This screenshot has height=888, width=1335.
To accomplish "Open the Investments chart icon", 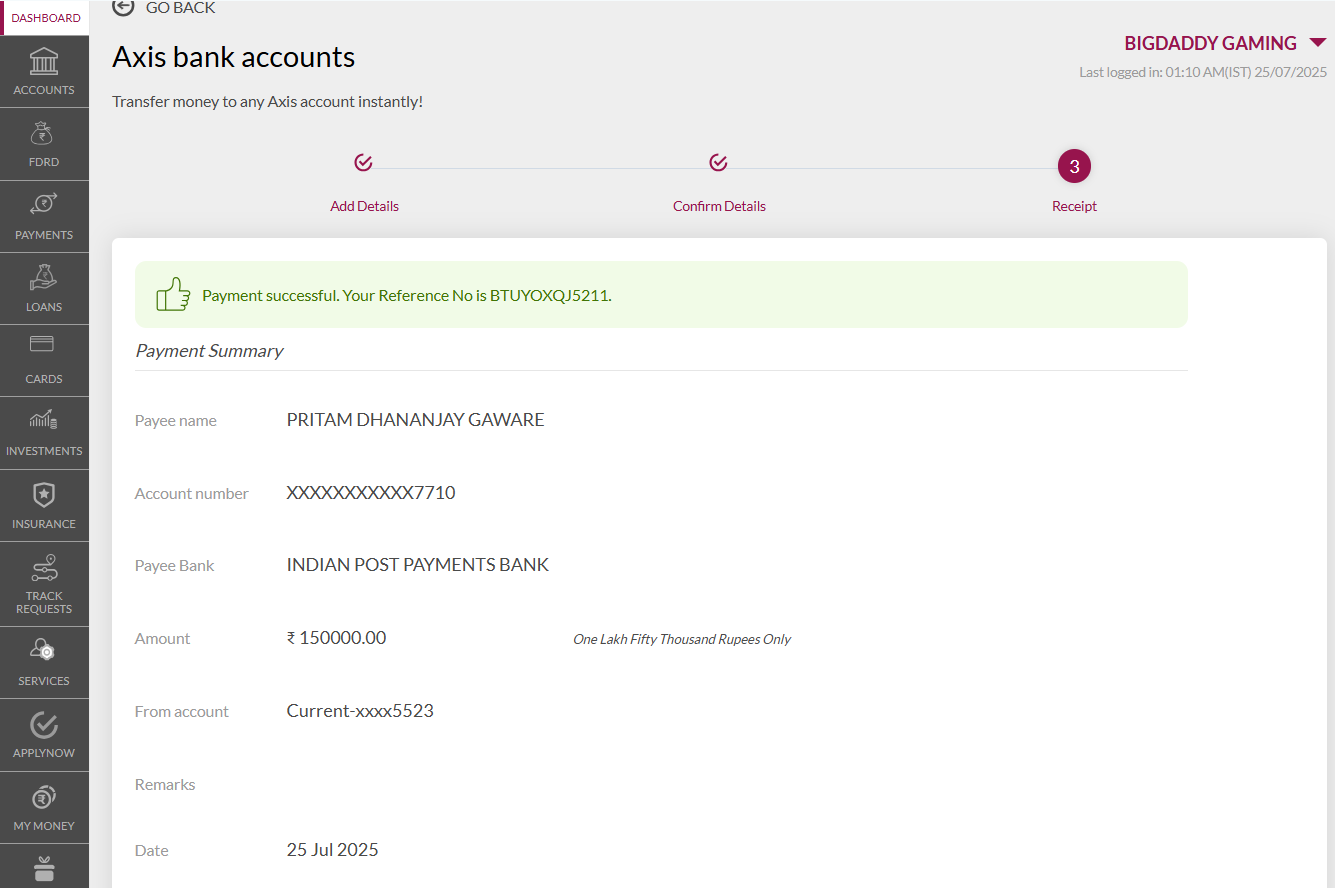I will pos(44,420).
